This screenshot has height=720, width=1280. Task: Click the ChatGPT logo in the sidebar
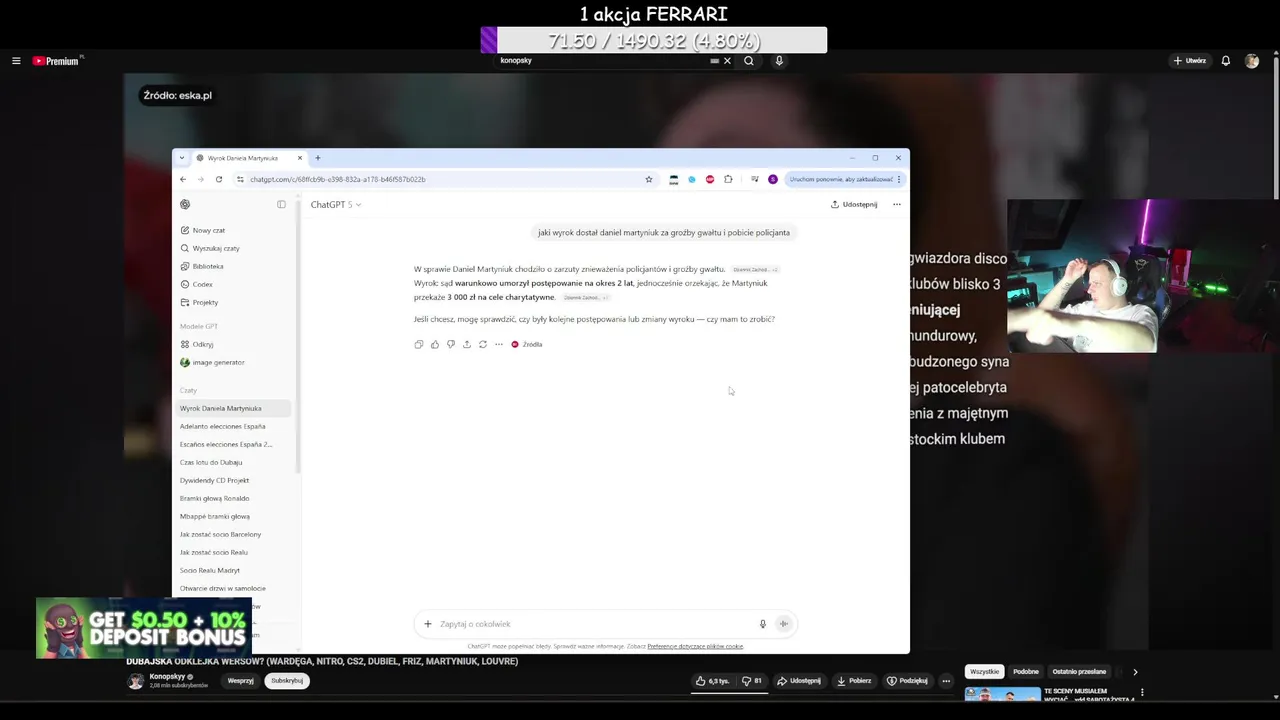click(185, 204)
